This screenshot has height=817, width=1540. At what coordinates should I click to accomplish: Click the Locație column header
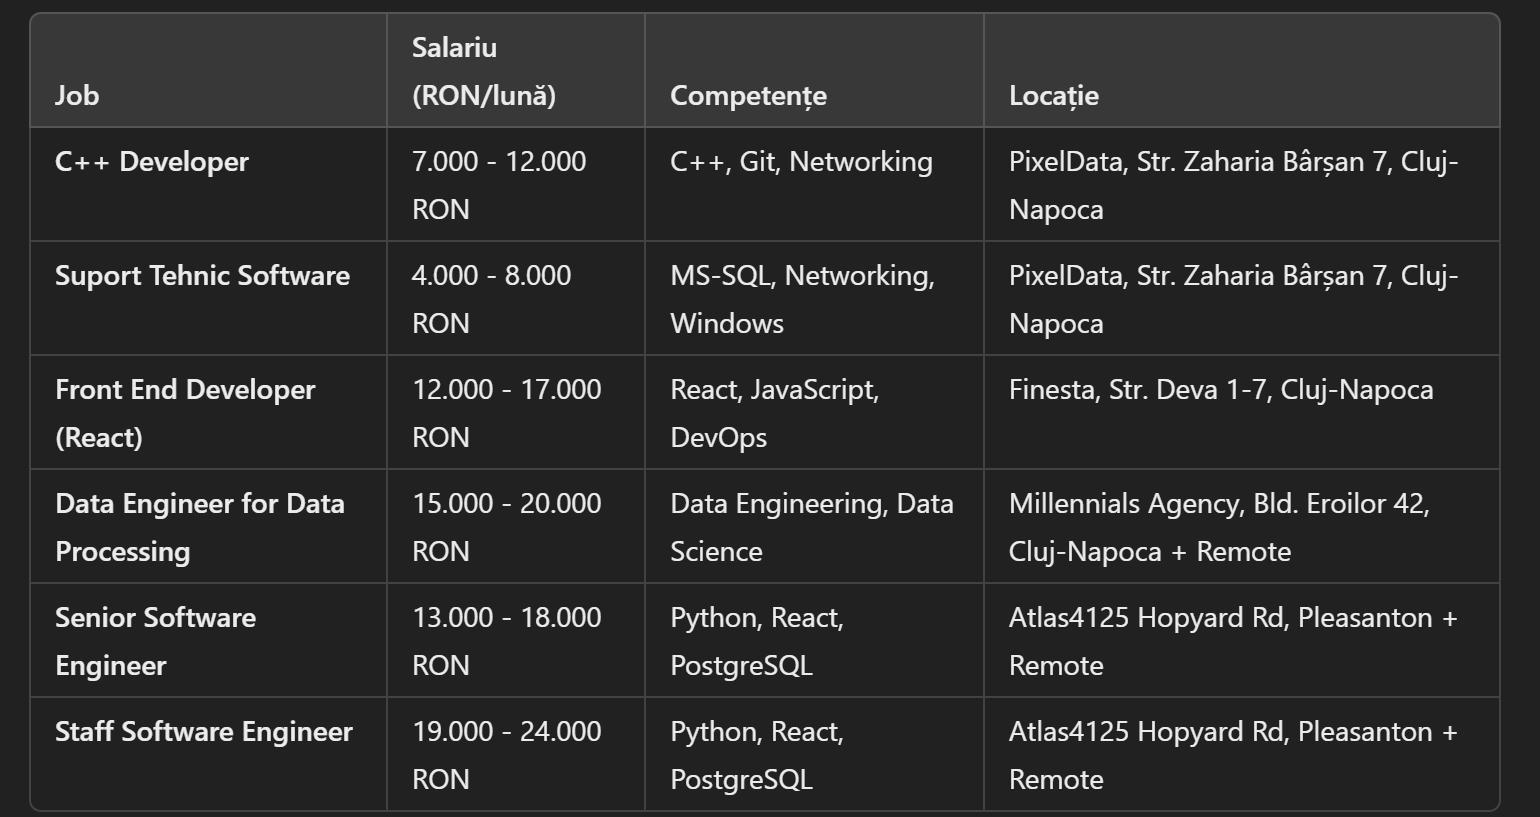1053,95
